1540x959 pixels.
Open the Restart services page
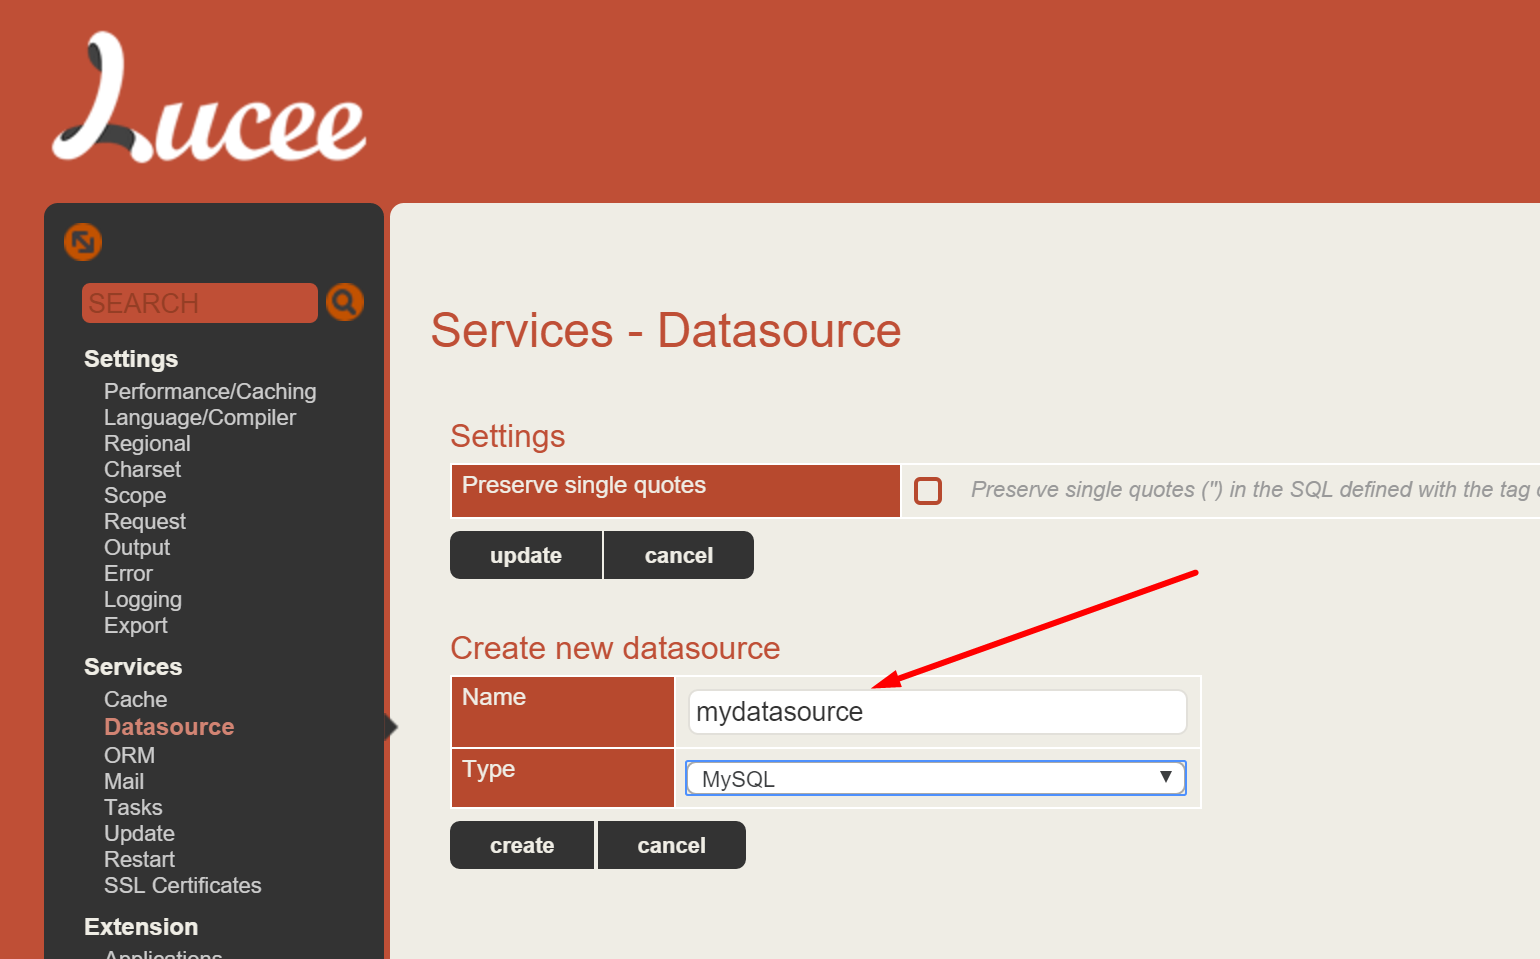point(139,860)
